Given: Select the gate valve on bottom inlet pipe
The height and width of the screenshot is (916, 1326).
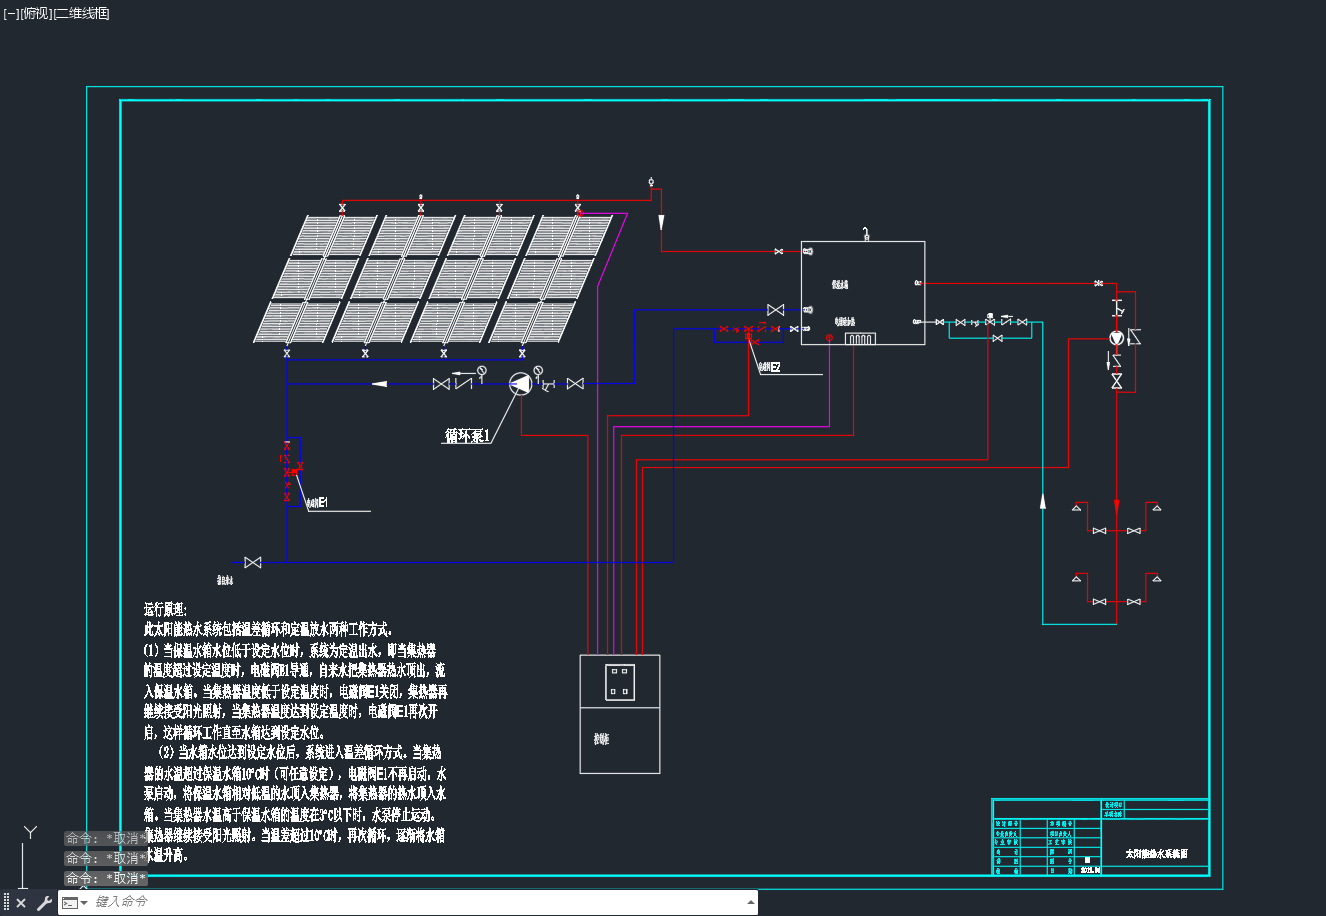Looking at the screenshot, I should (253, 563).
